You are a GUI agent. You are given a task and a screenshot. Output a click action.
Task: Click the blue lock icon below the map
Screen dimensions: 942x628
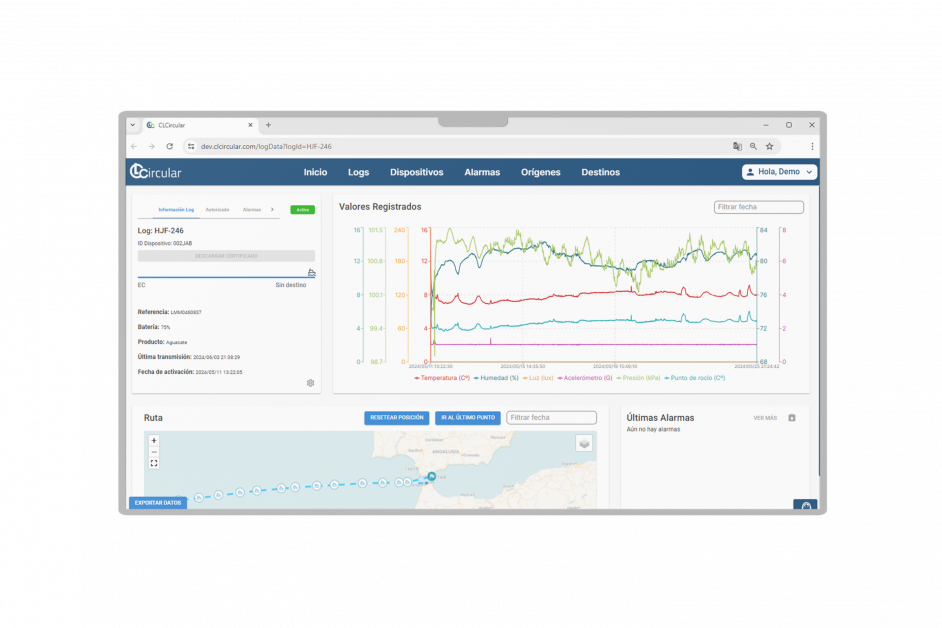pyautogui.click(x=805, y=503)
